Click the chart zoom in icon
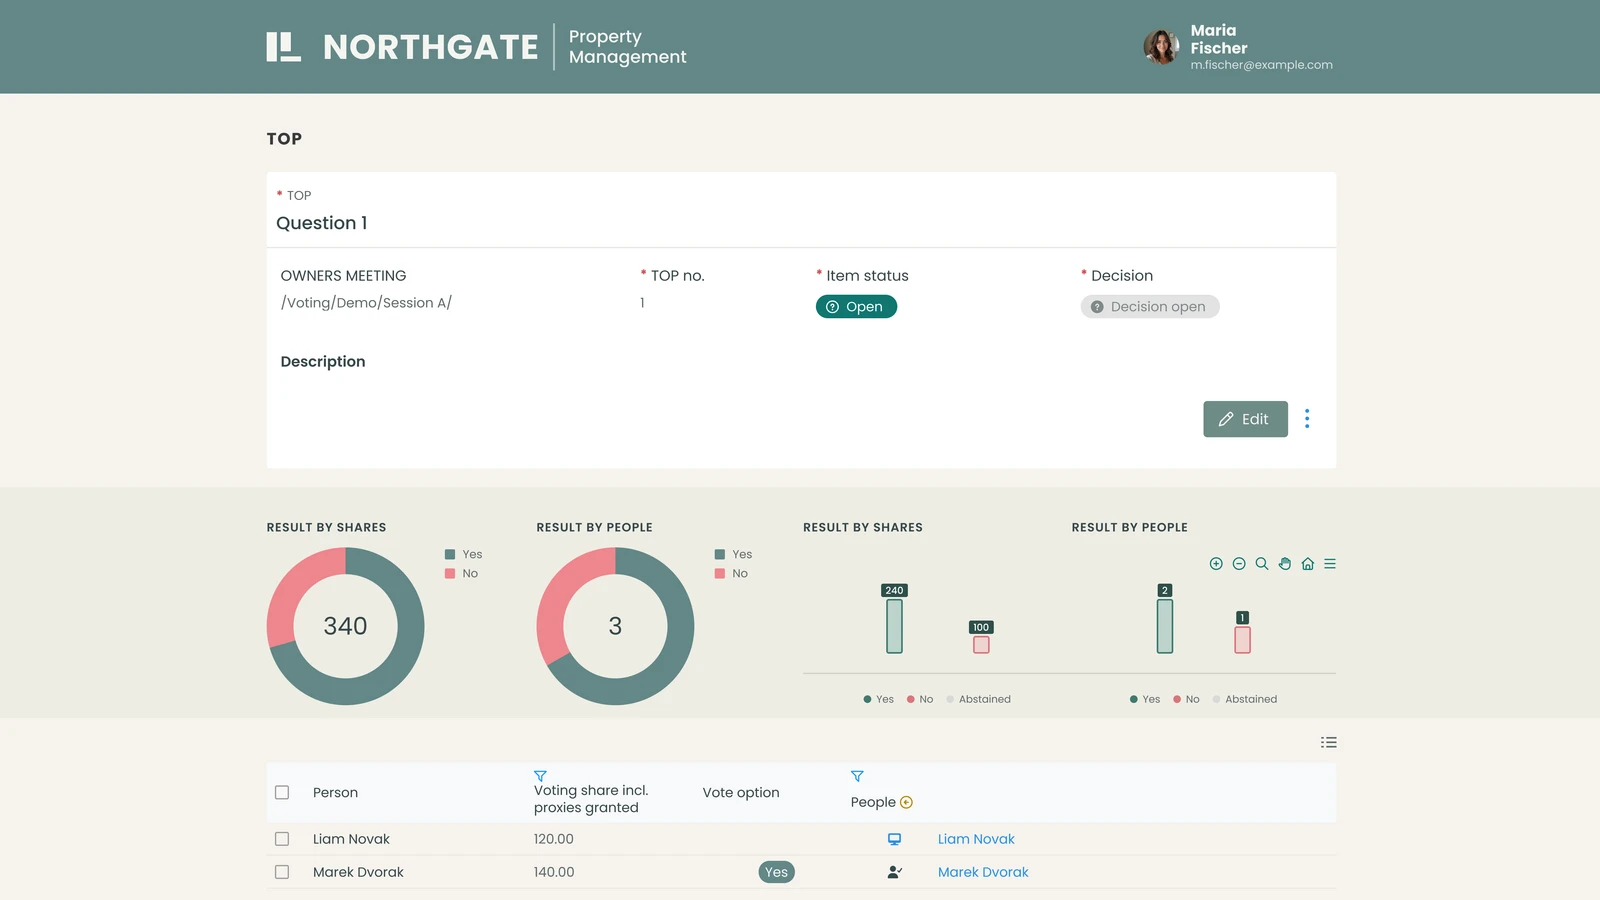The width and height of the screenshot is (1600, 900). point(1216,564)
